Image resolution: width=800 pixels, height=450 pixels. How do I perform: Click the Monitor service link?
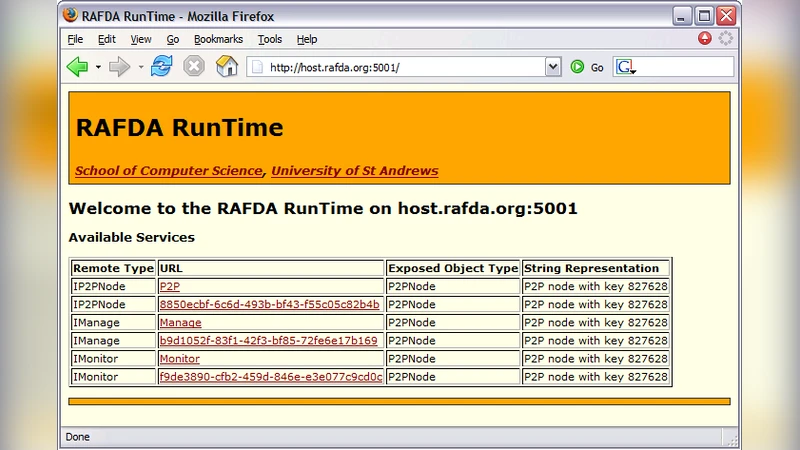tap(179, 359)
